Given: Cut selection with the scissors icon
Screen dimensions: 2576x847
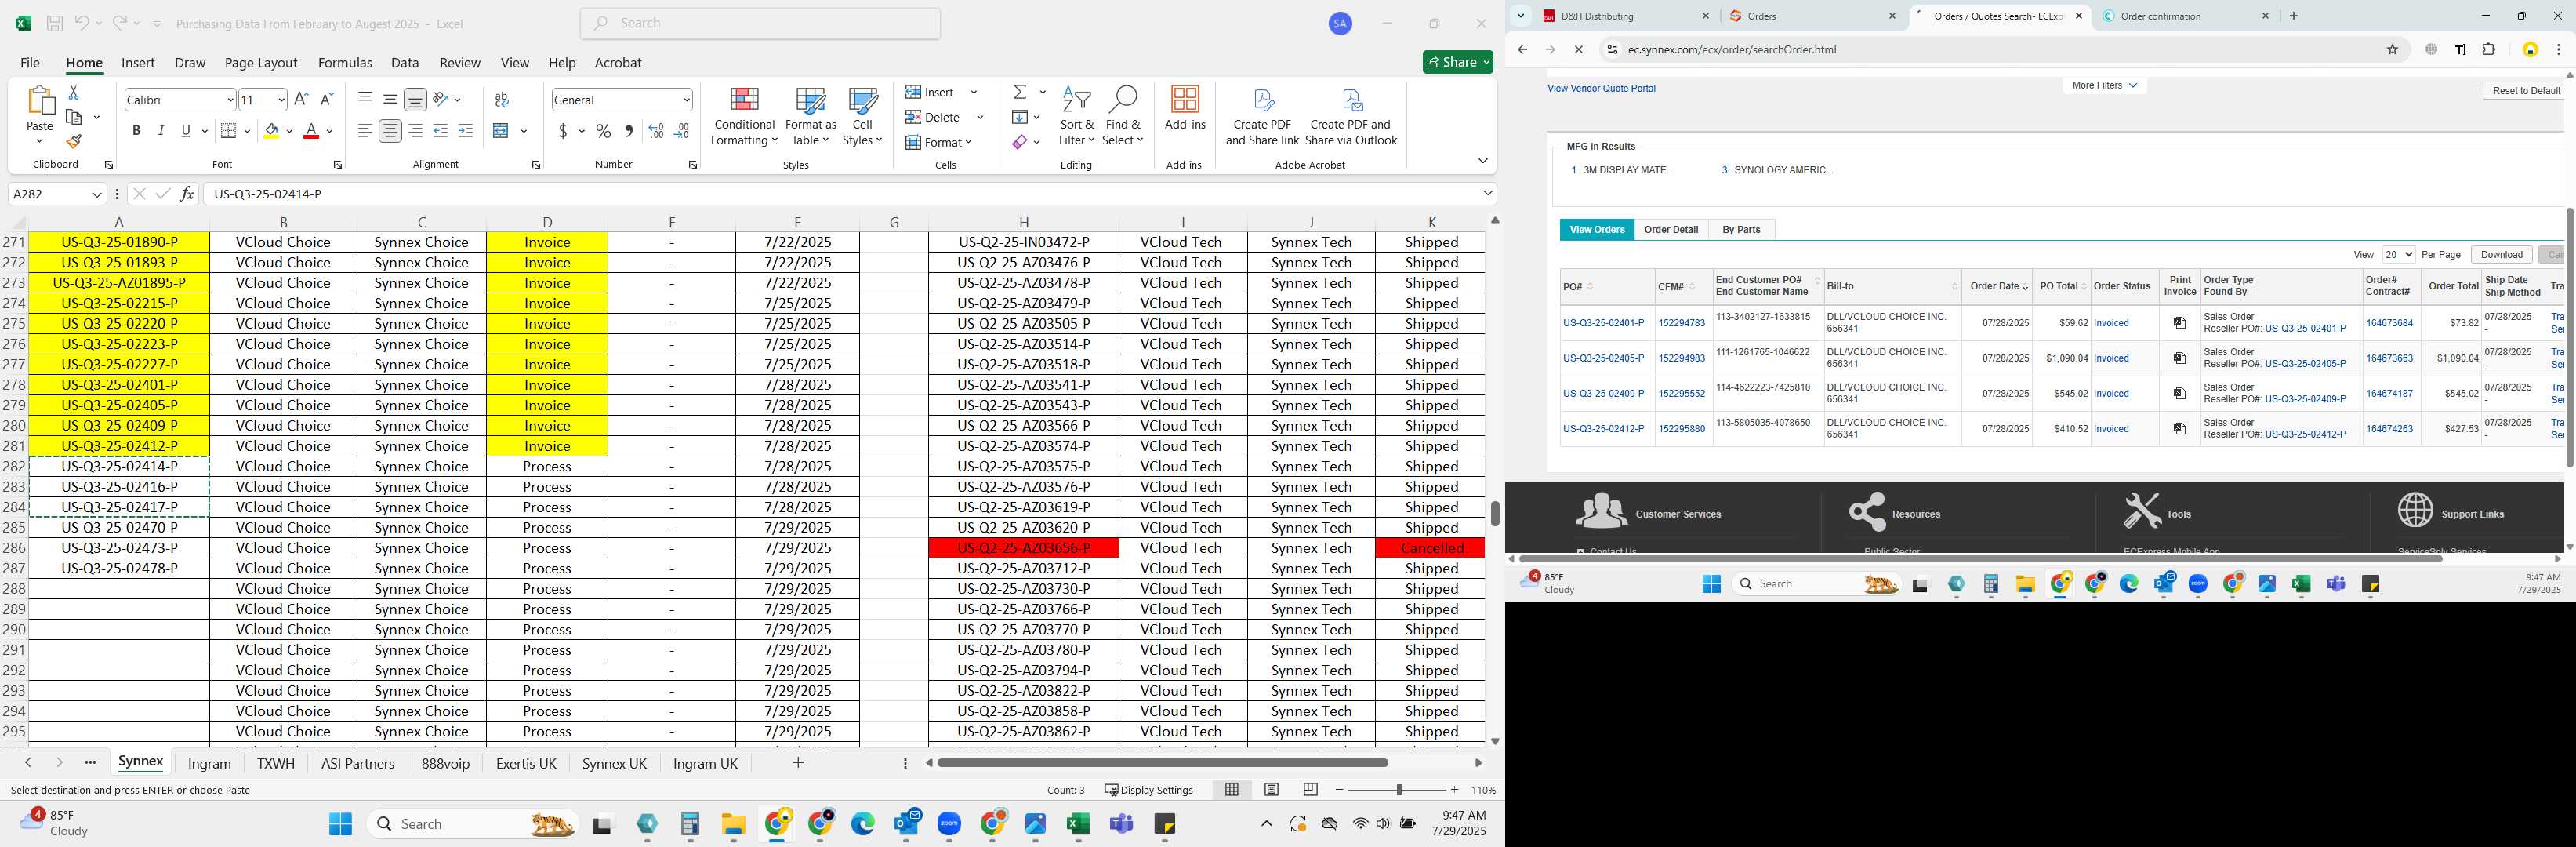Looking at the screenshot, I should pyautogui.click(x=73, y=92).
